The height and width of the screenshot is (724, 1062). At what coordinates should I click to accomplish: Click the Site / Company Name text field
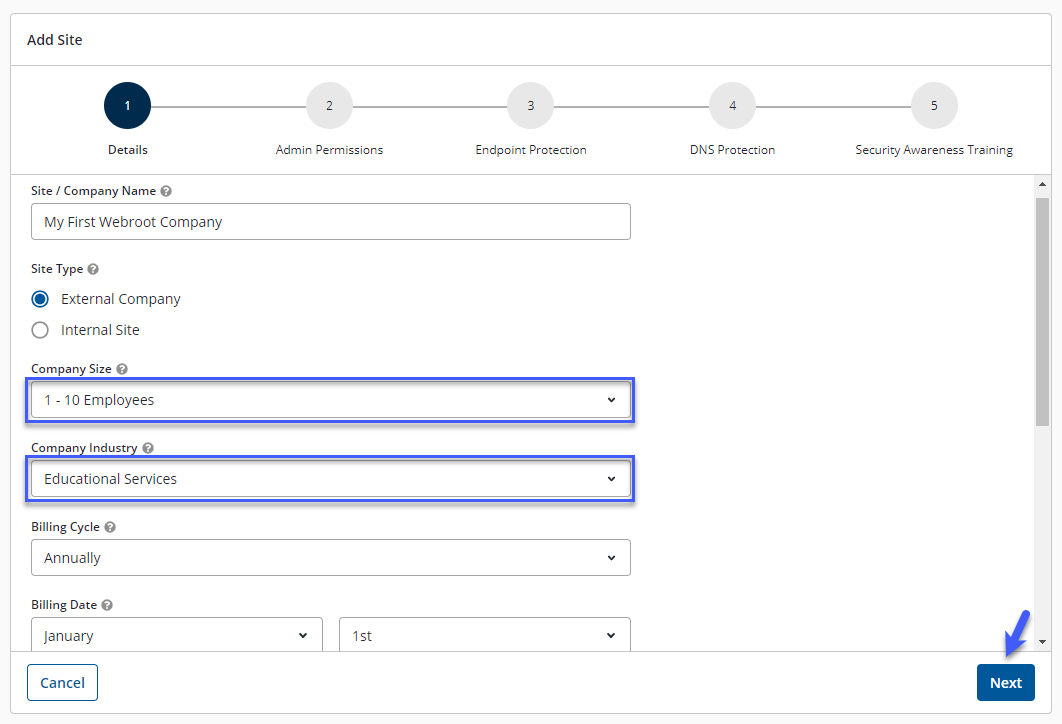coord(331,222)
